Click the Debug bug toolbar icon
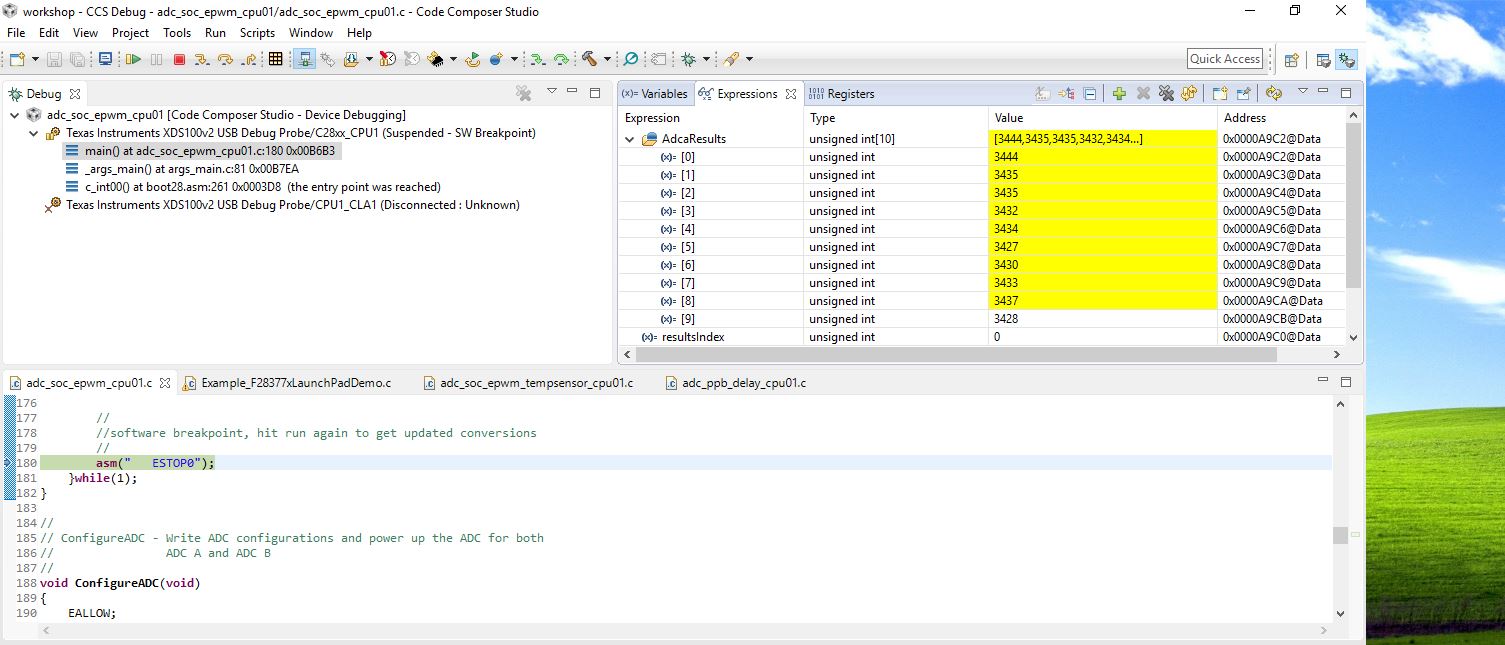1505x645 pixels. click(x=689, y=60)
